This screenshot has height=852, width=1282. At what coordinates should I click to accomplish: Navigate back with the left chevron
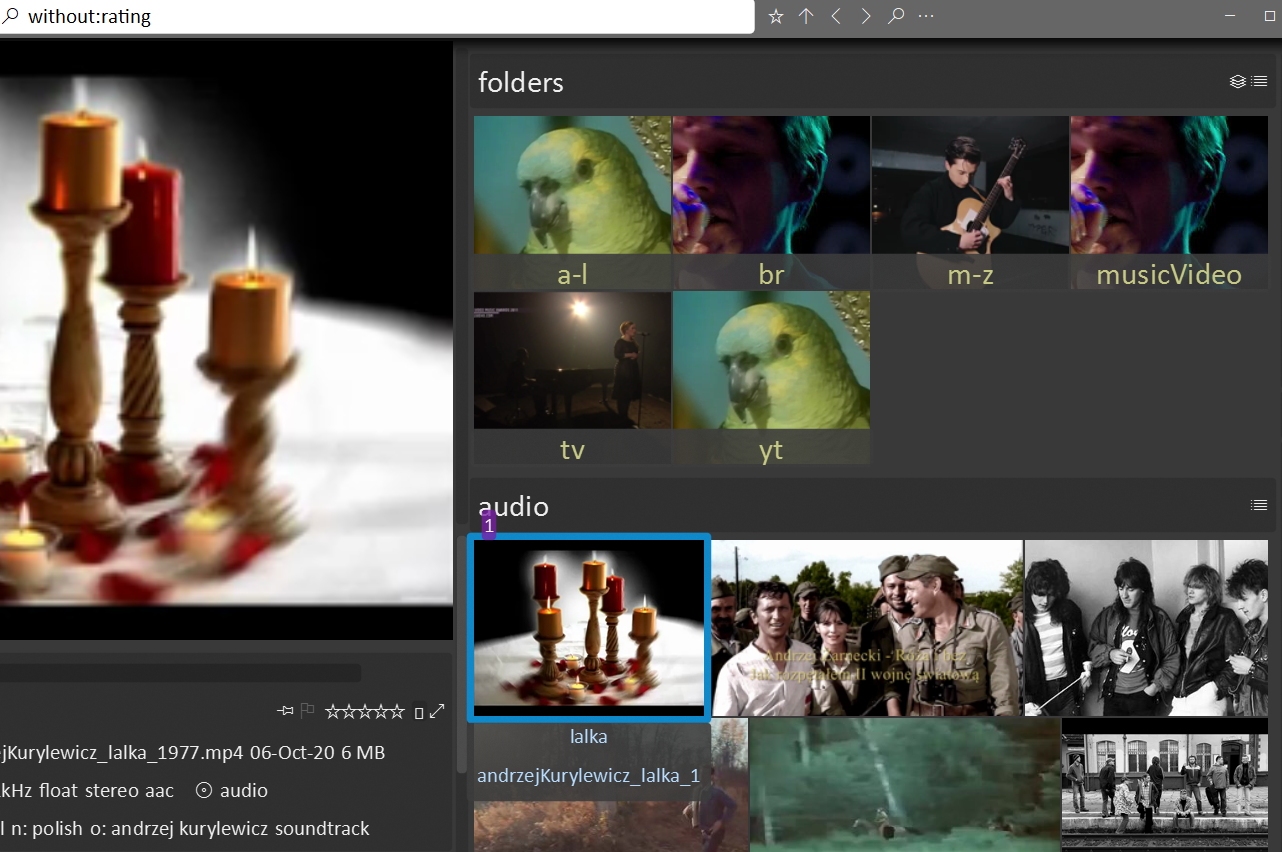coord(836,16)
